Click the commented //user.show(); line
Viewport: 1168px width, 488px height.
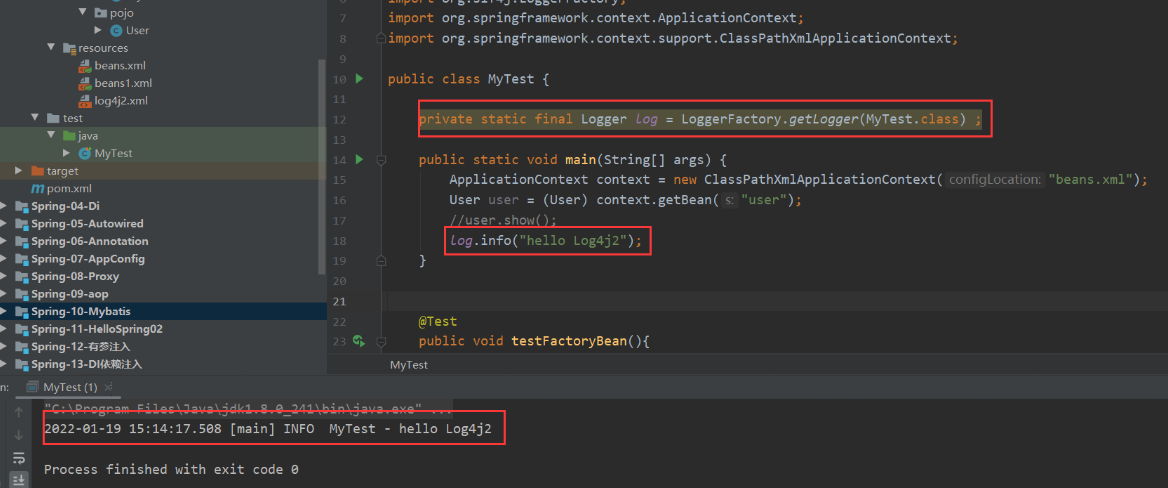(503, 221)
